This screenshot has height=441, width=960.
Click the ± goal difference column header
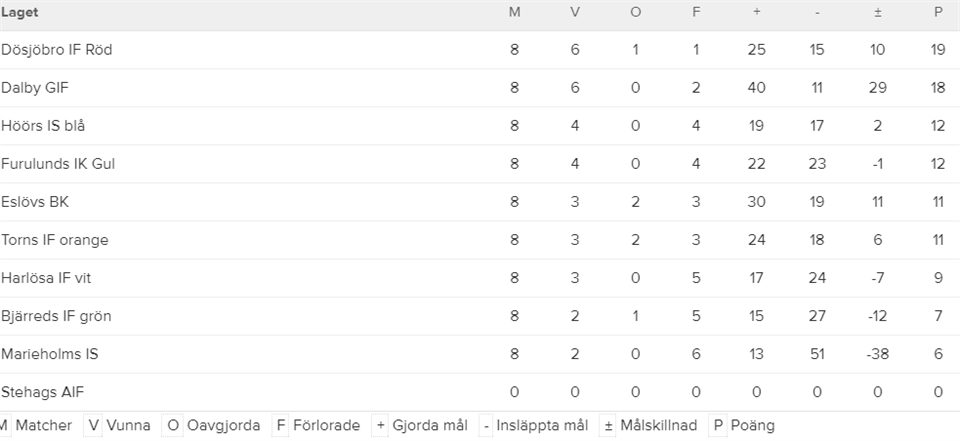coord(878,12)
